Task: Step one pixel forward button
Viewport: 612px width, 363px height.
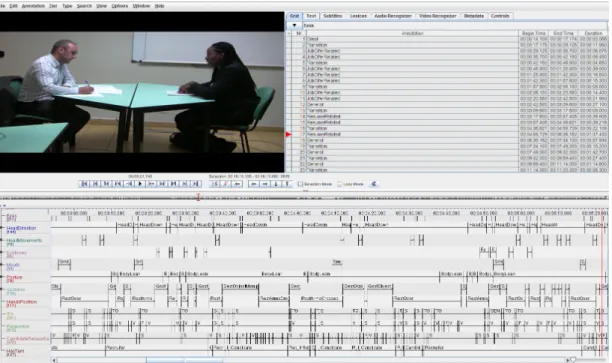Action: click(x=151, y=184)
